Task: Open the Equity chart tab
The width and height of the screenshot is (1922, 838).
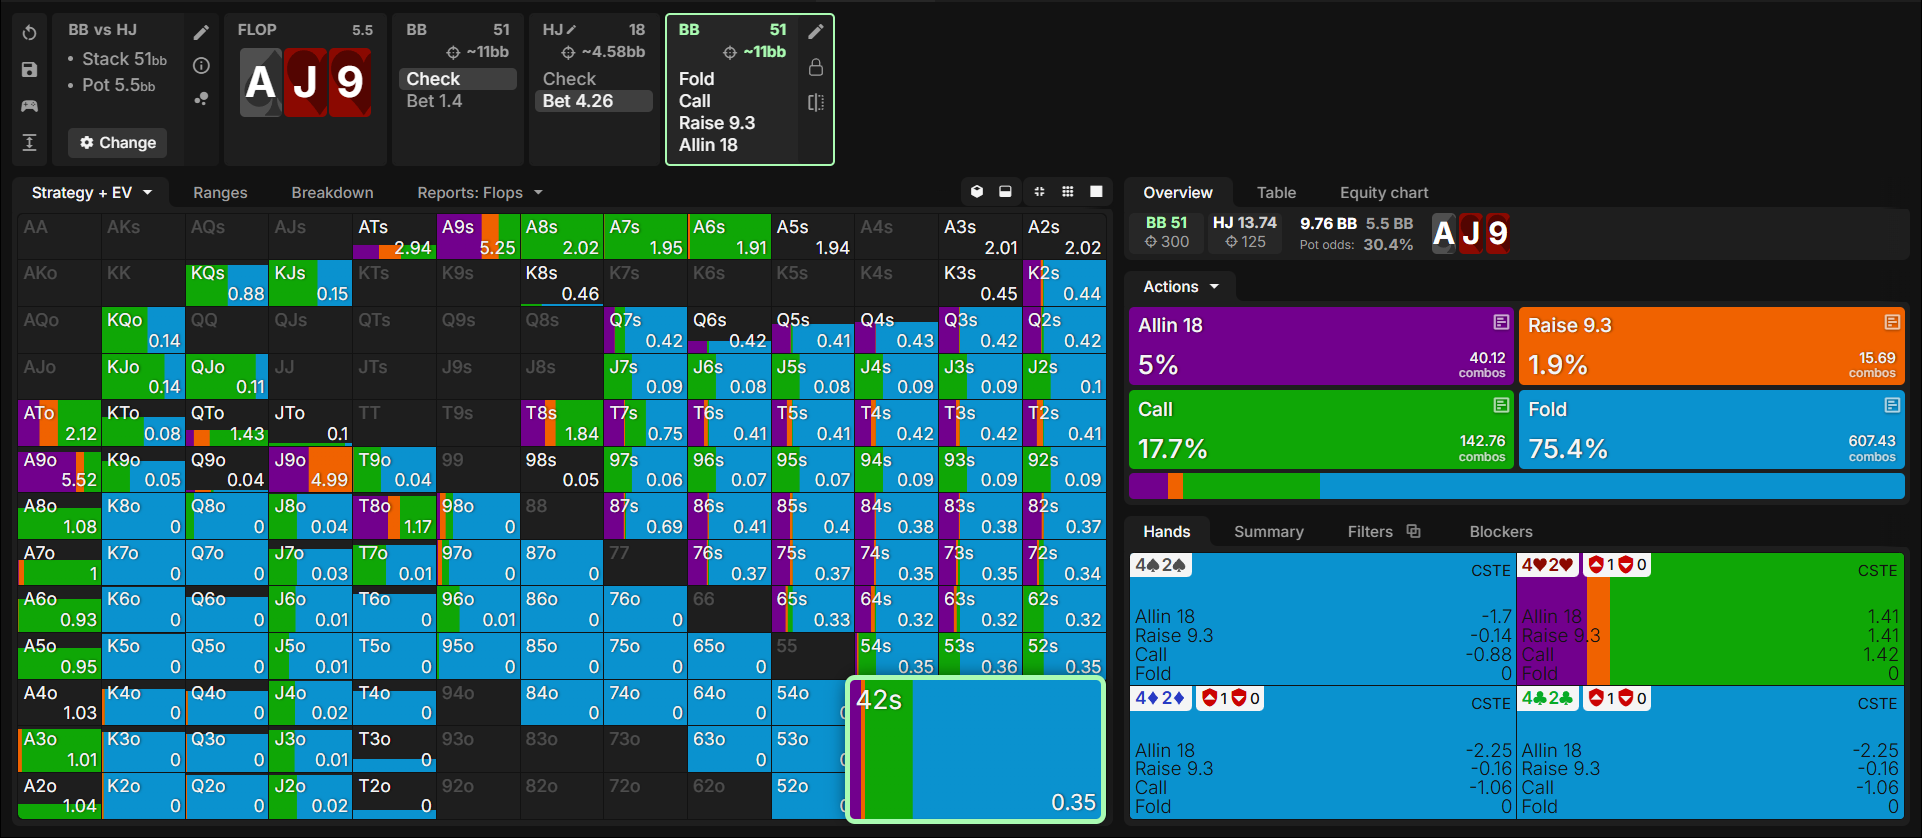Action: pos(1384,192)
